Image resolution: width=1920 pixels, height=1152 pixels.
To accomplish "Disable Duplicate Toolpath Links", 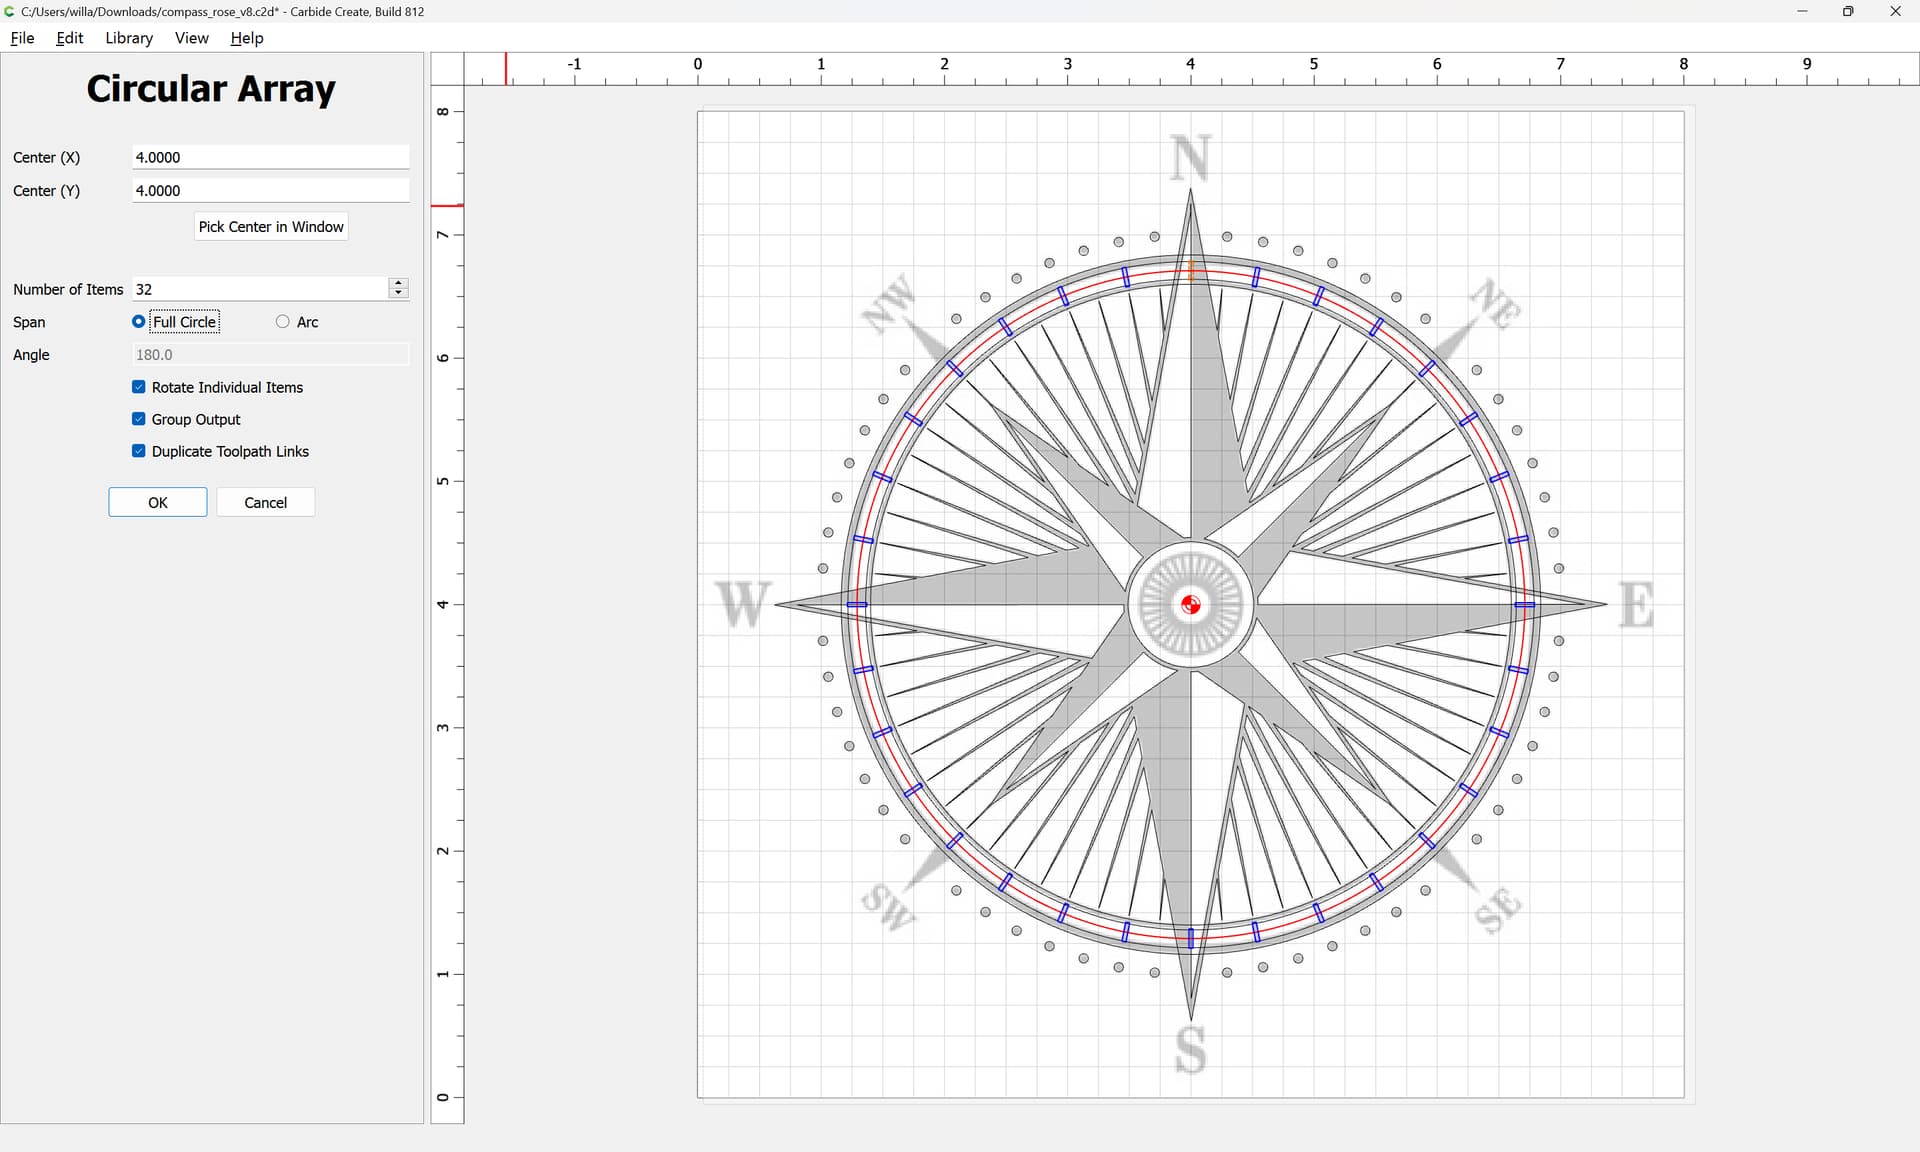I will [139, 451].
